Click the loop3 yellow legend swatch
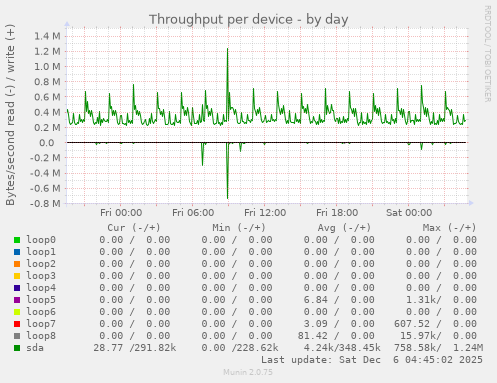The height and width of the screenshot is (383, 497). point(17,276)
